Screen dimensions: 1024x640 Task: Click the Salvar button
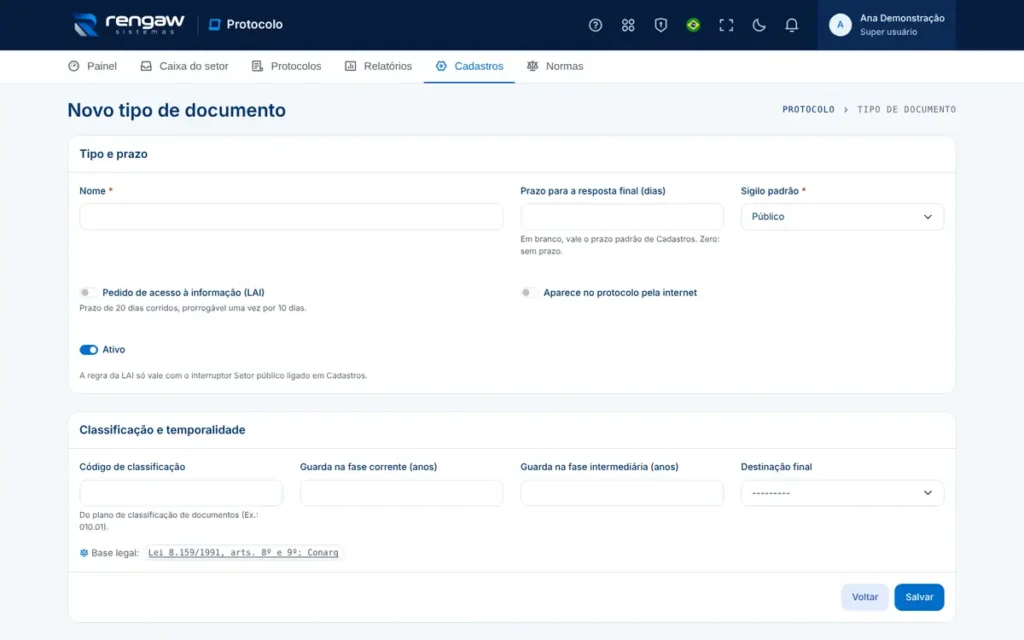(x=919, y=597)
